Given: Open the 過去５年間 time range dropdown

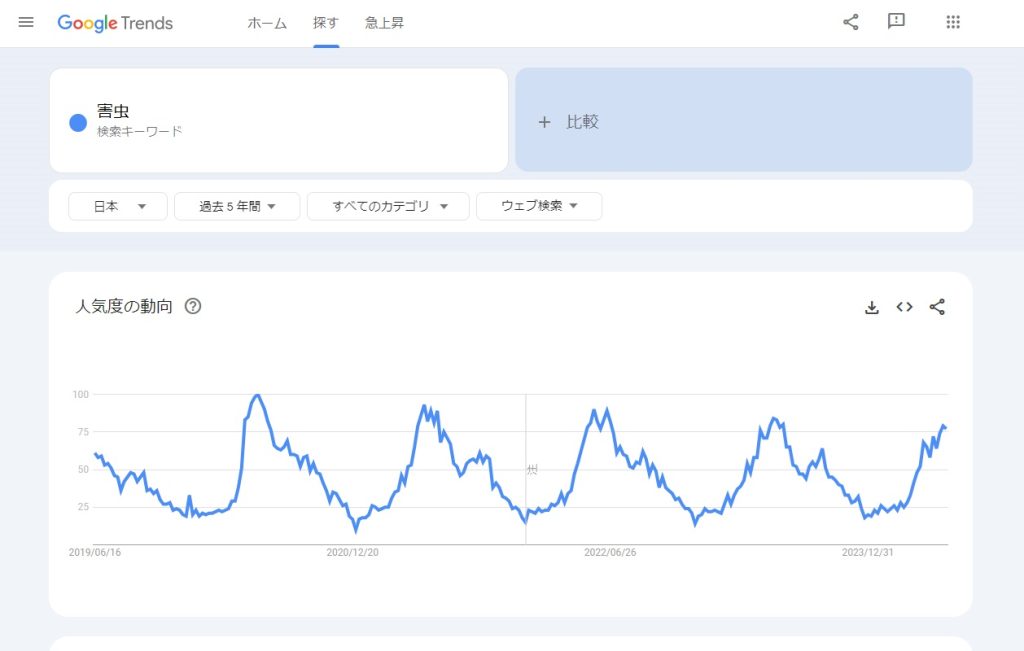Looking at the screenshot, I should 237,206.
